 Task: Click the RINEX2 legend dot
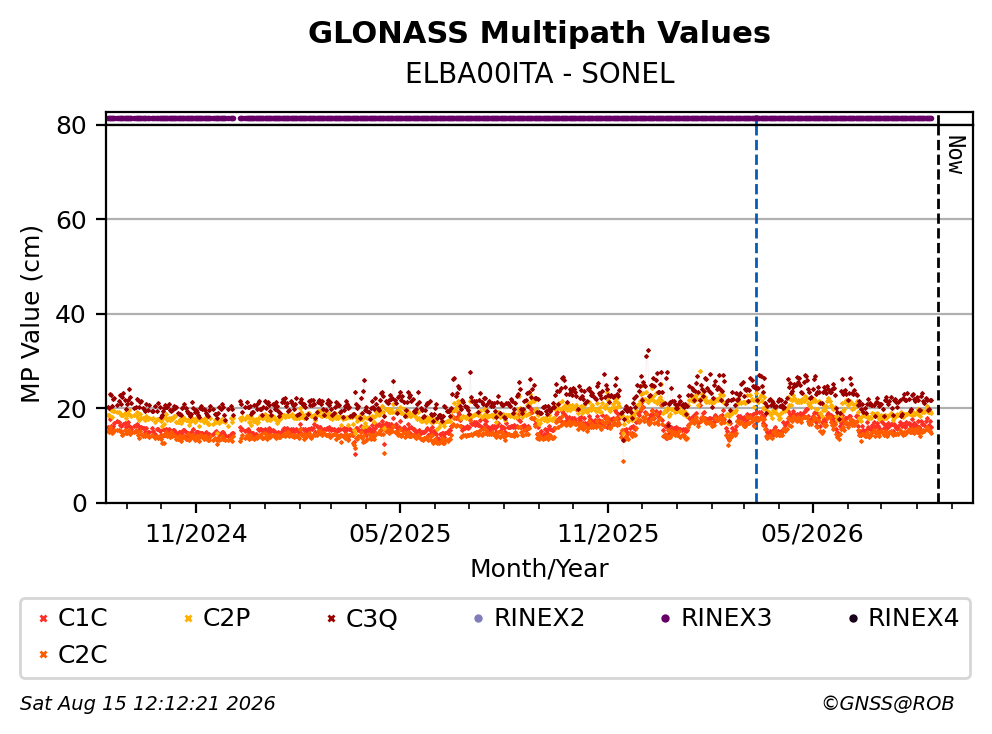click(x=478, y=618)
